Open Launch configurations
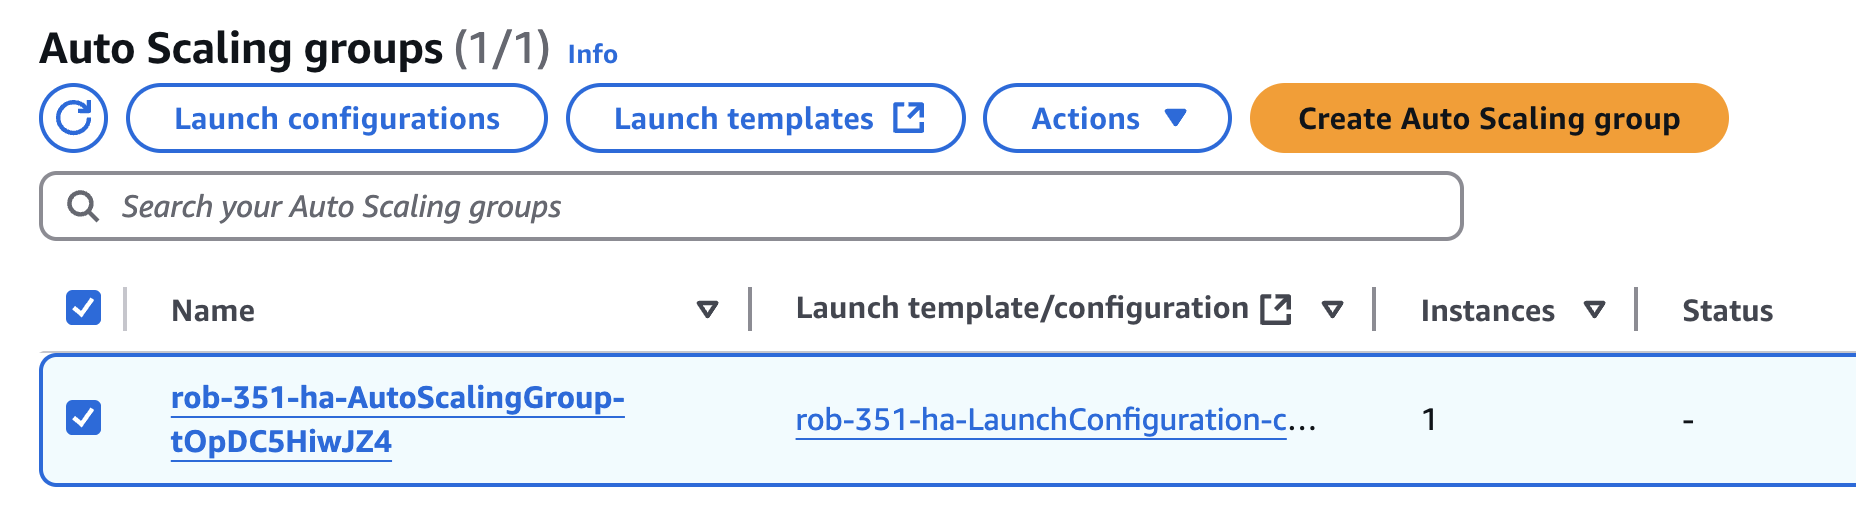This screenshot has height=512, width=1856. coord(337,118)
